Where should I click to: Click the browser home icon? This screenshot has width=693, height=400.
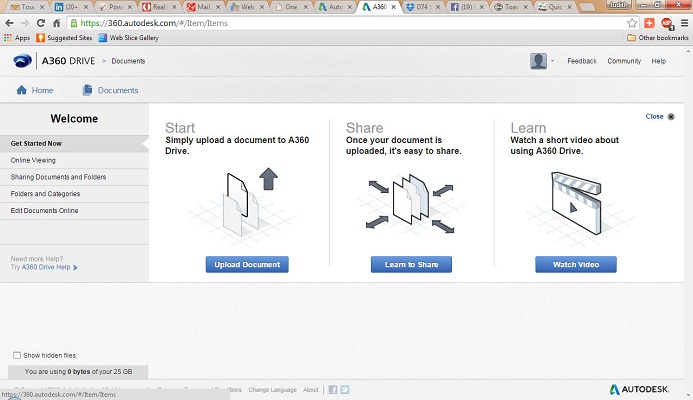[x=57, y=23]
